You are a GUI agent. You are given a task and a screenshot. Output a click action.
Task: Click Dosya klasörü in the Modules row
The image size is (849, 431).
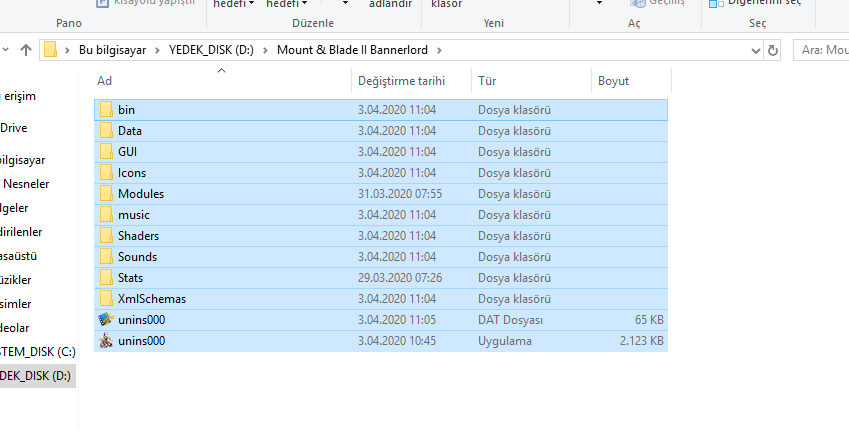(x=514, y=194)
